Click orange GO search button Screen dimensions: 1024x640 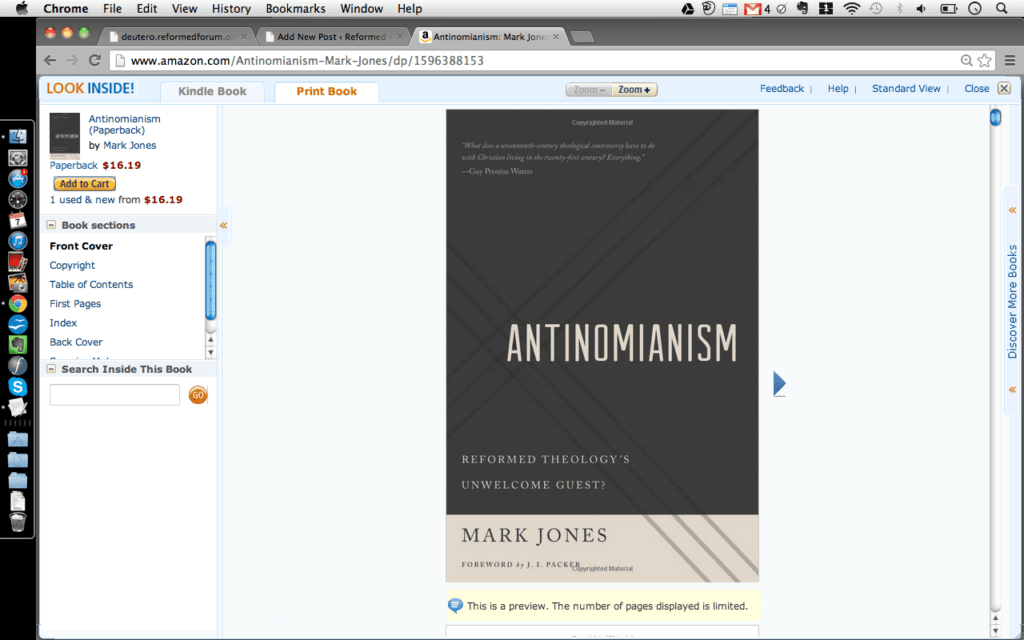click(198, 394)
